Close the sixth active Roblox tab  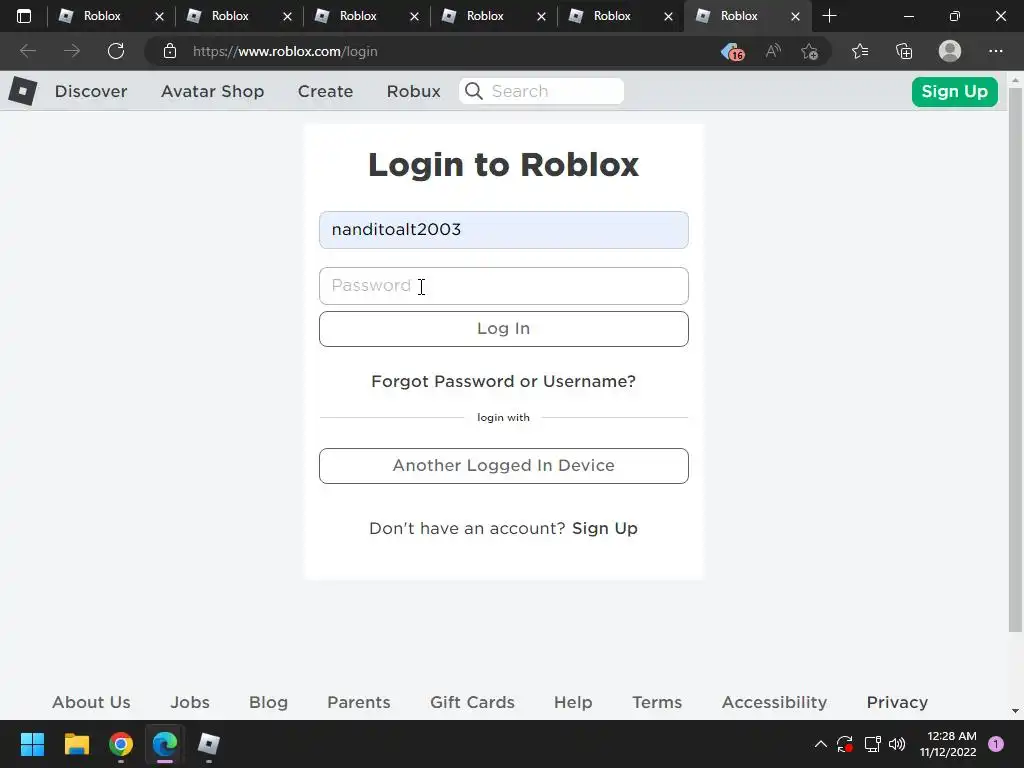pyautogui.click(x=795, y=16)
